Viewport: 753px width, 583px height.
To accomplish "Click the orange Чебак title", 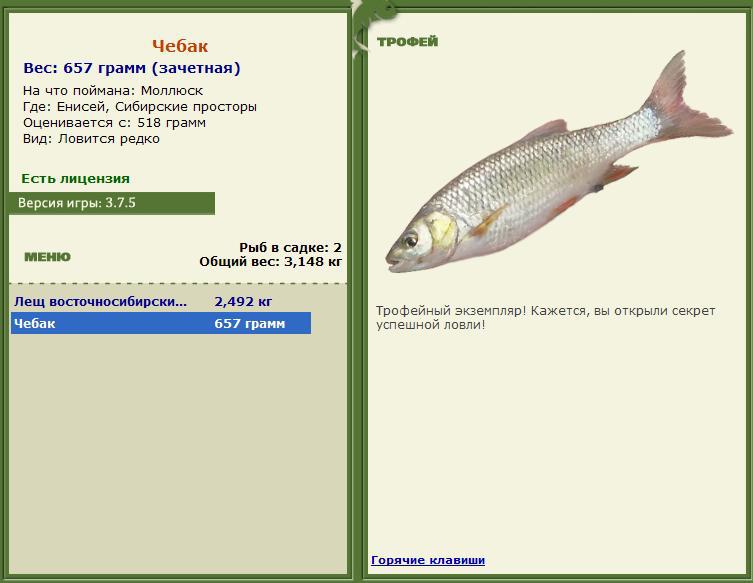I will pos(180,46).
